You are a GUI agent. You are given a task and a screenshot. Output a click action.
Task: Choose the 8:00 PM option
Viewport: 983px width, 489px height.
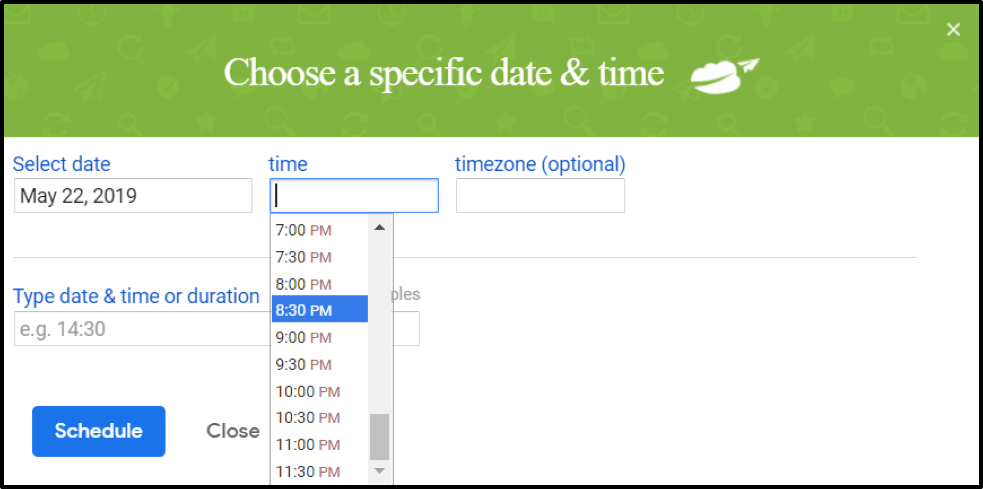click(x=318, y=284)
